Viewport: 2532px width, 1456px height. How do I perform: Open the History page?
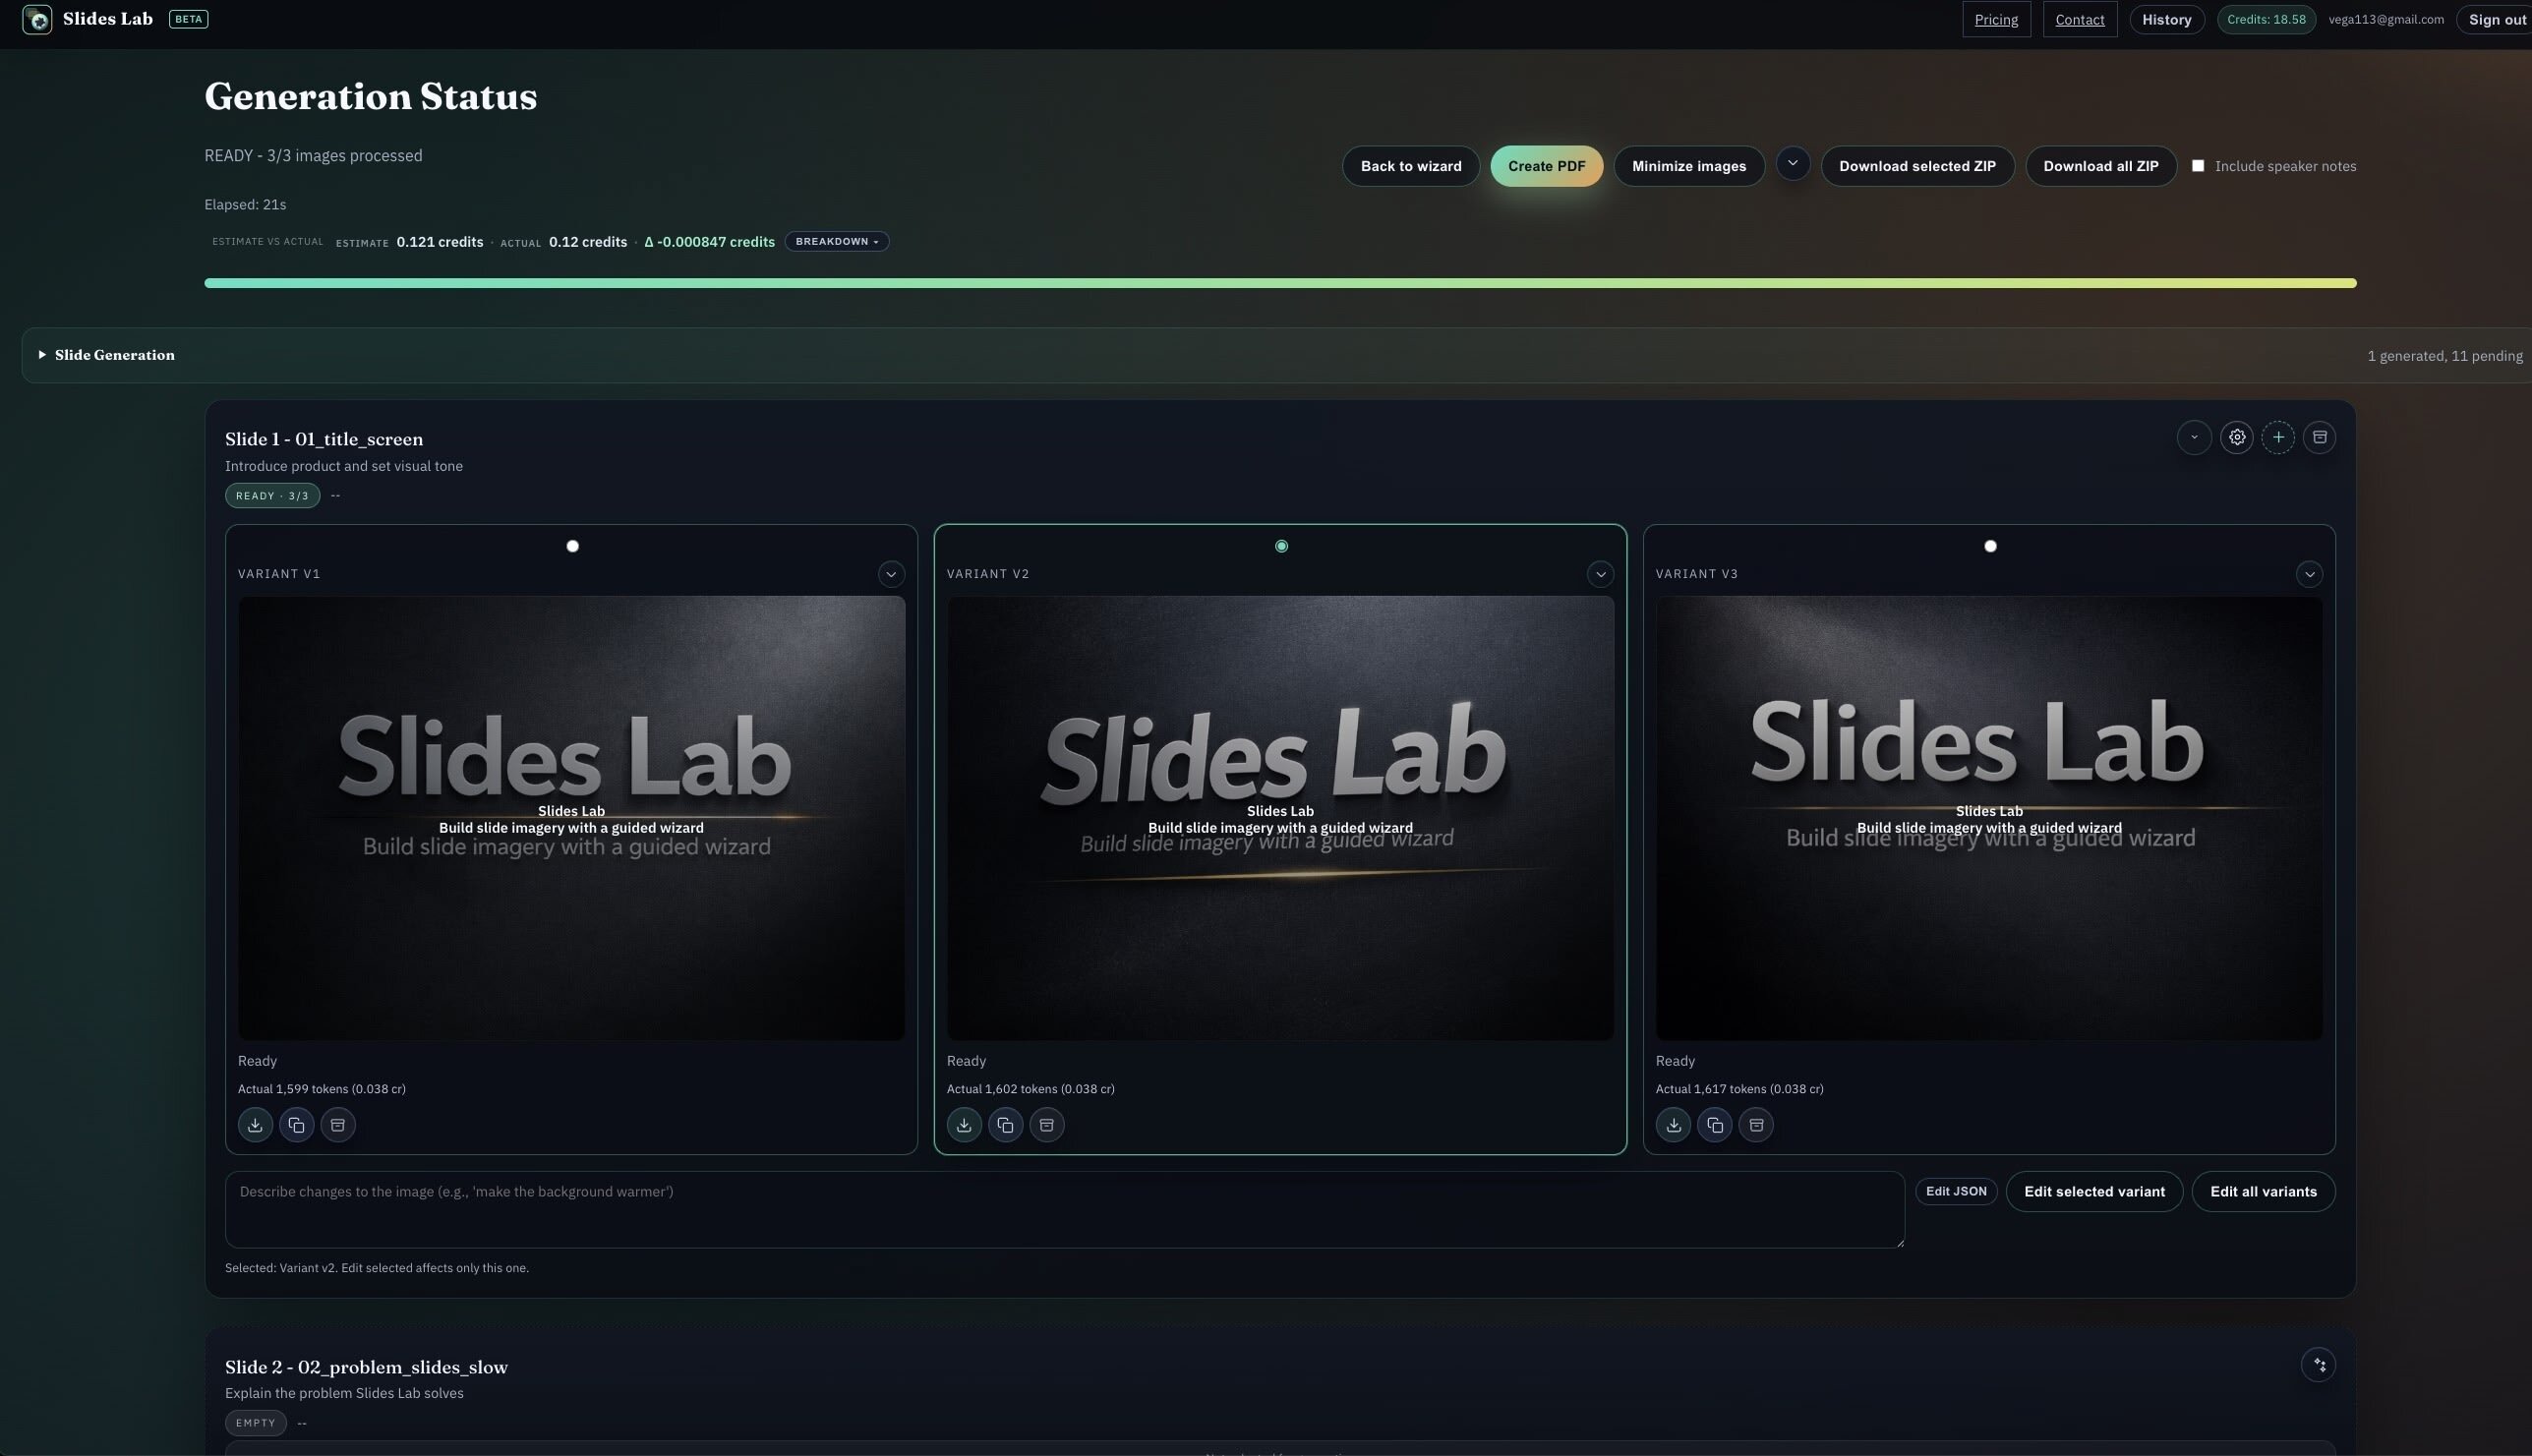pyautogui.click(x=2166, y=19)
